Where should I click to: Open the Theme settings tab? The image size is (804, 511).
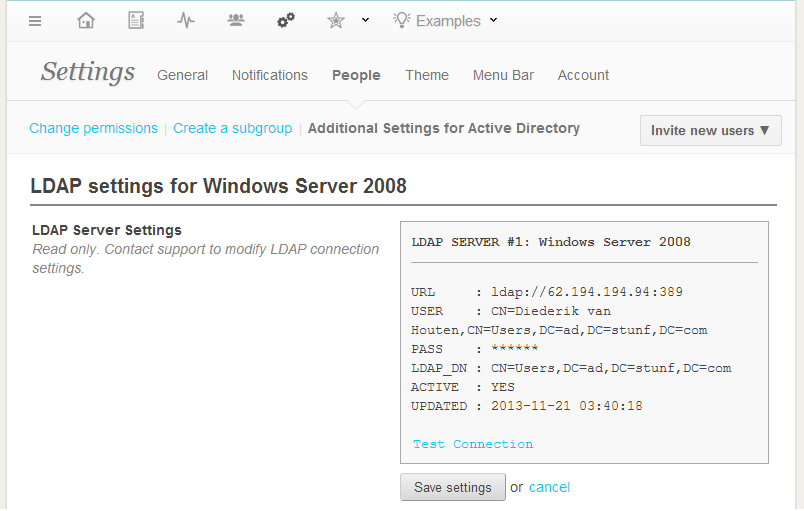pyautogui.click(x=427, y=75)
